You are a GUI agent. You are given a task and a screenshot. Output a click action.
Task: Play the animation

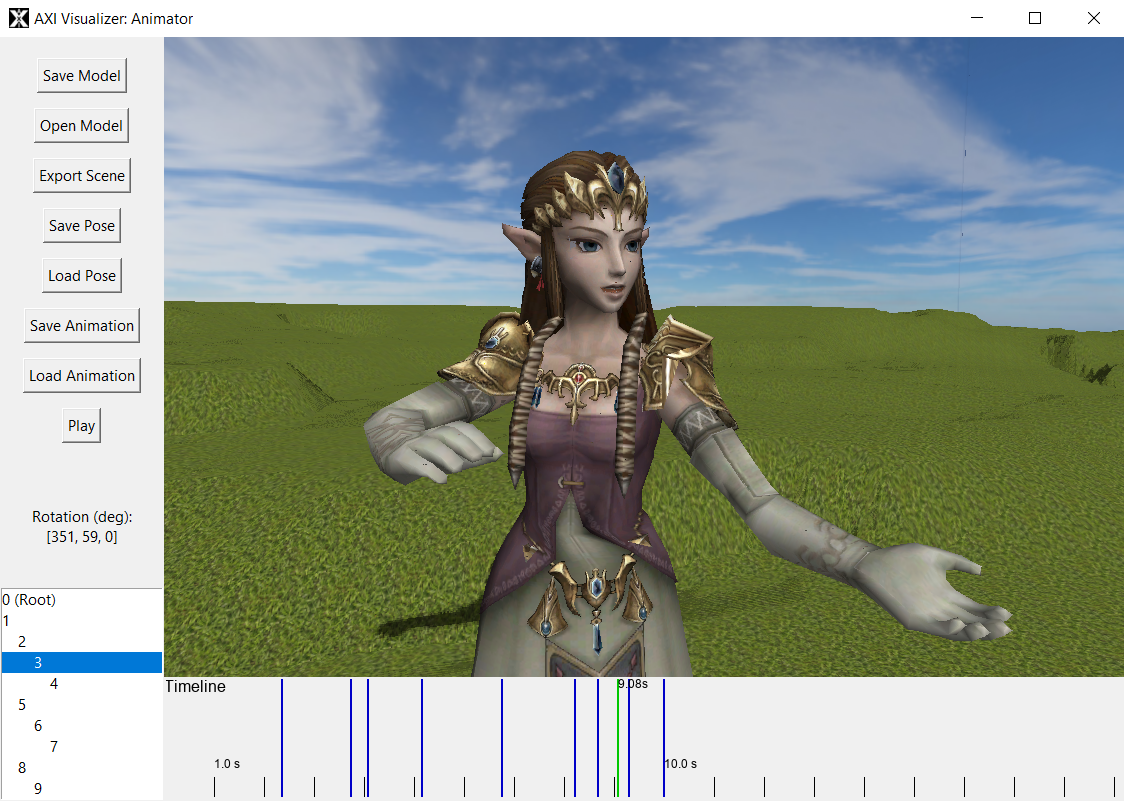(81, 426)
